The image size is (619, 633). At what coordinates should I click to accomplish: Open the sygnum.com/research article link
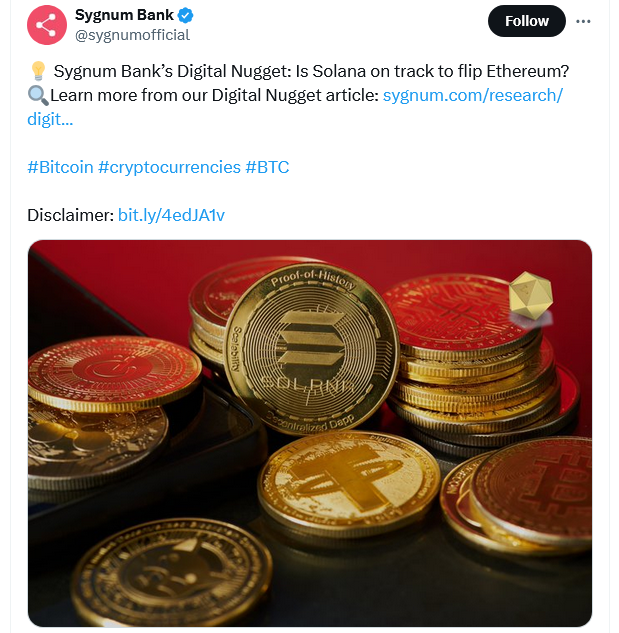[472, 95]
